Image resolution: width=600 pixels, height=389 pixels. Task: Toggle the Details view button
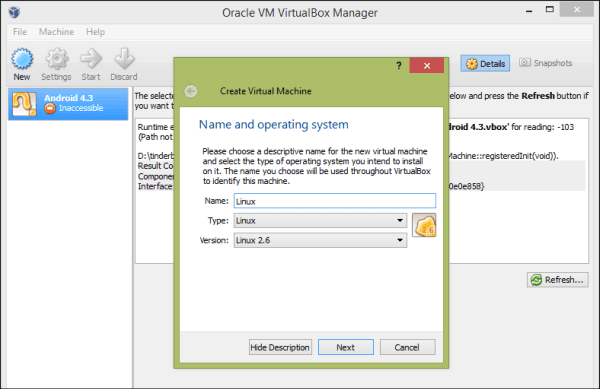[485, 63]
